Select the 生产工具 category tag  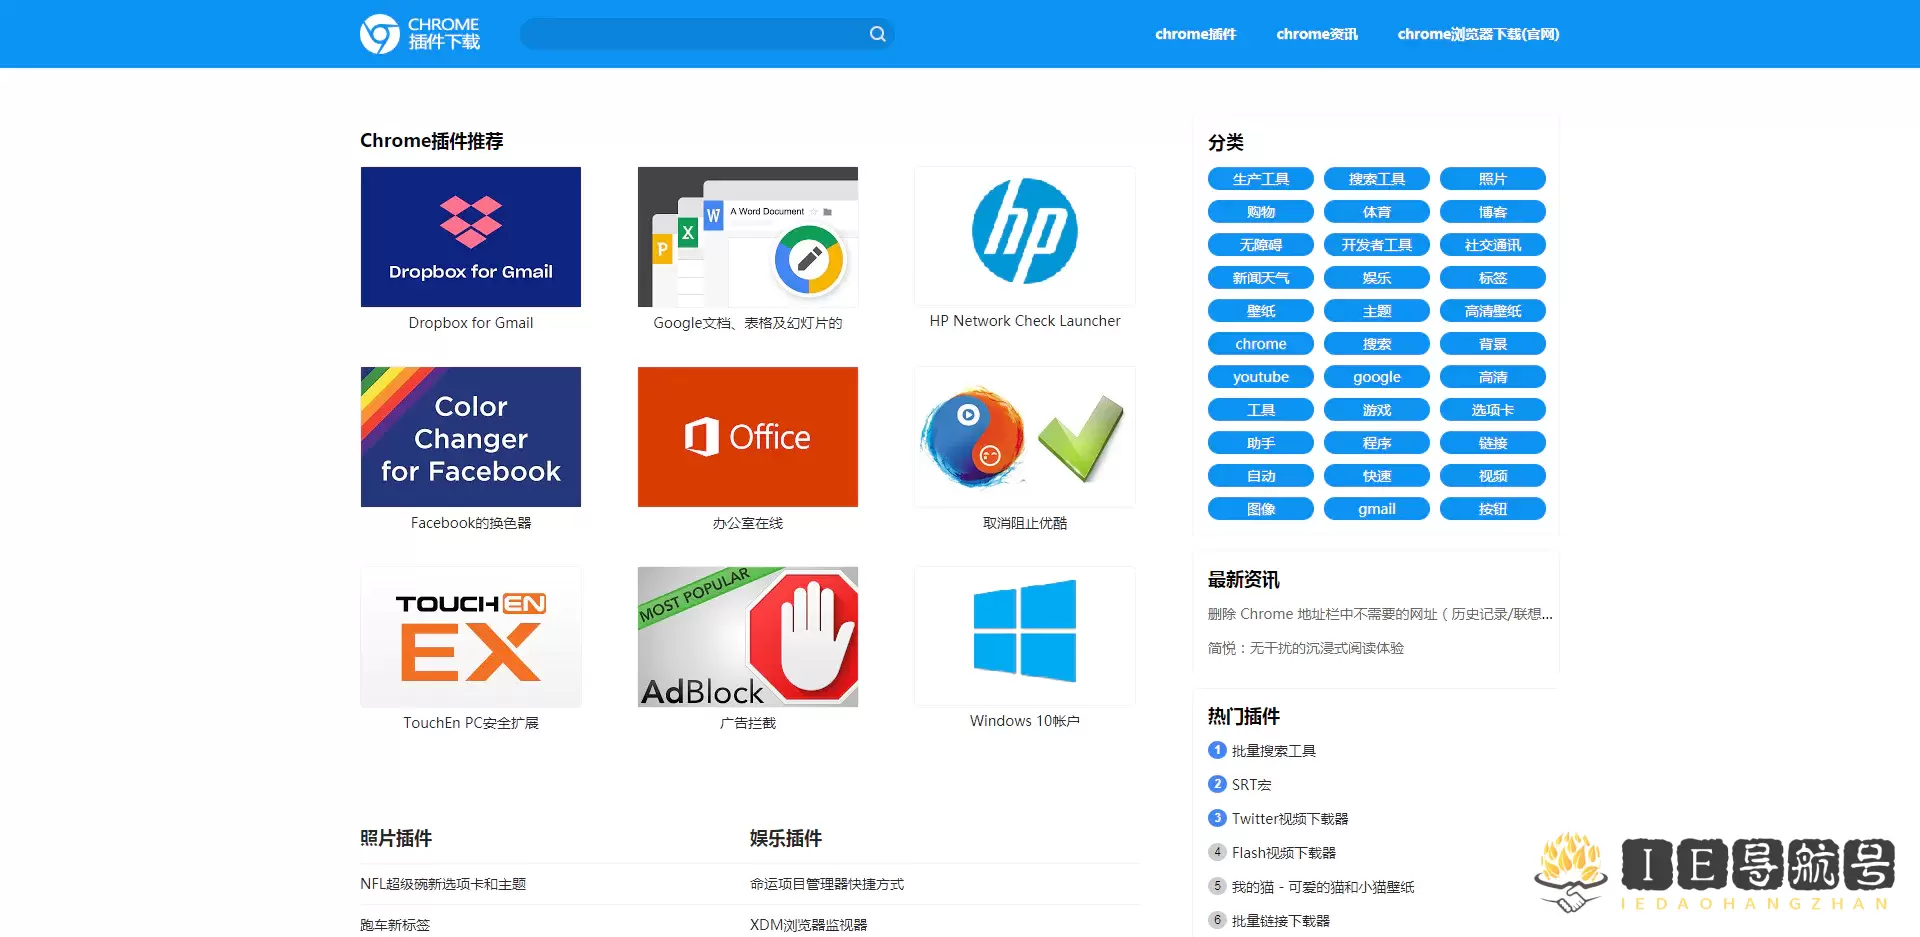[1260, 178]
